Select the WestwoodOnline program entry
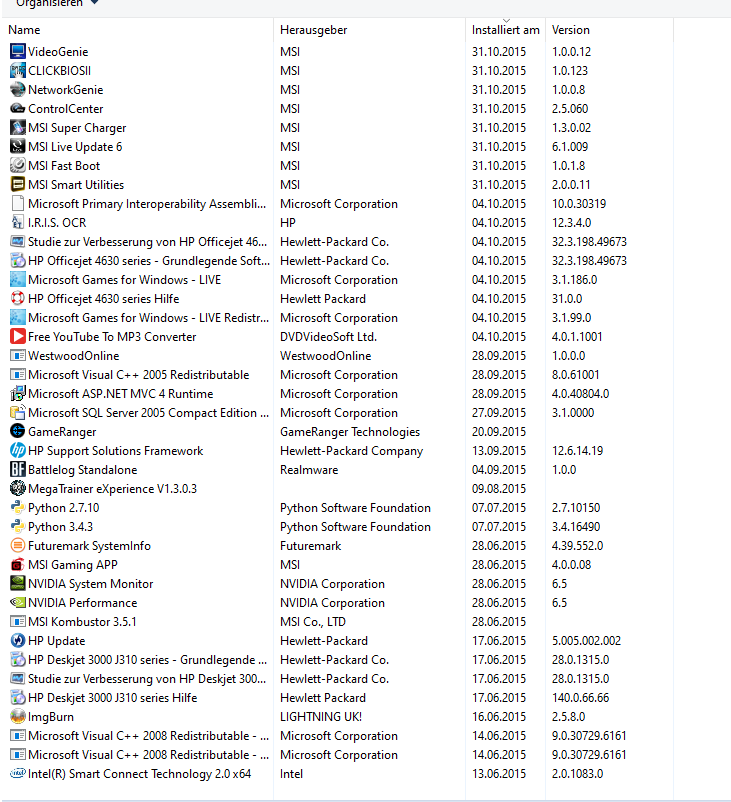This screenshot has height=802, width=731. coord(74,355)
